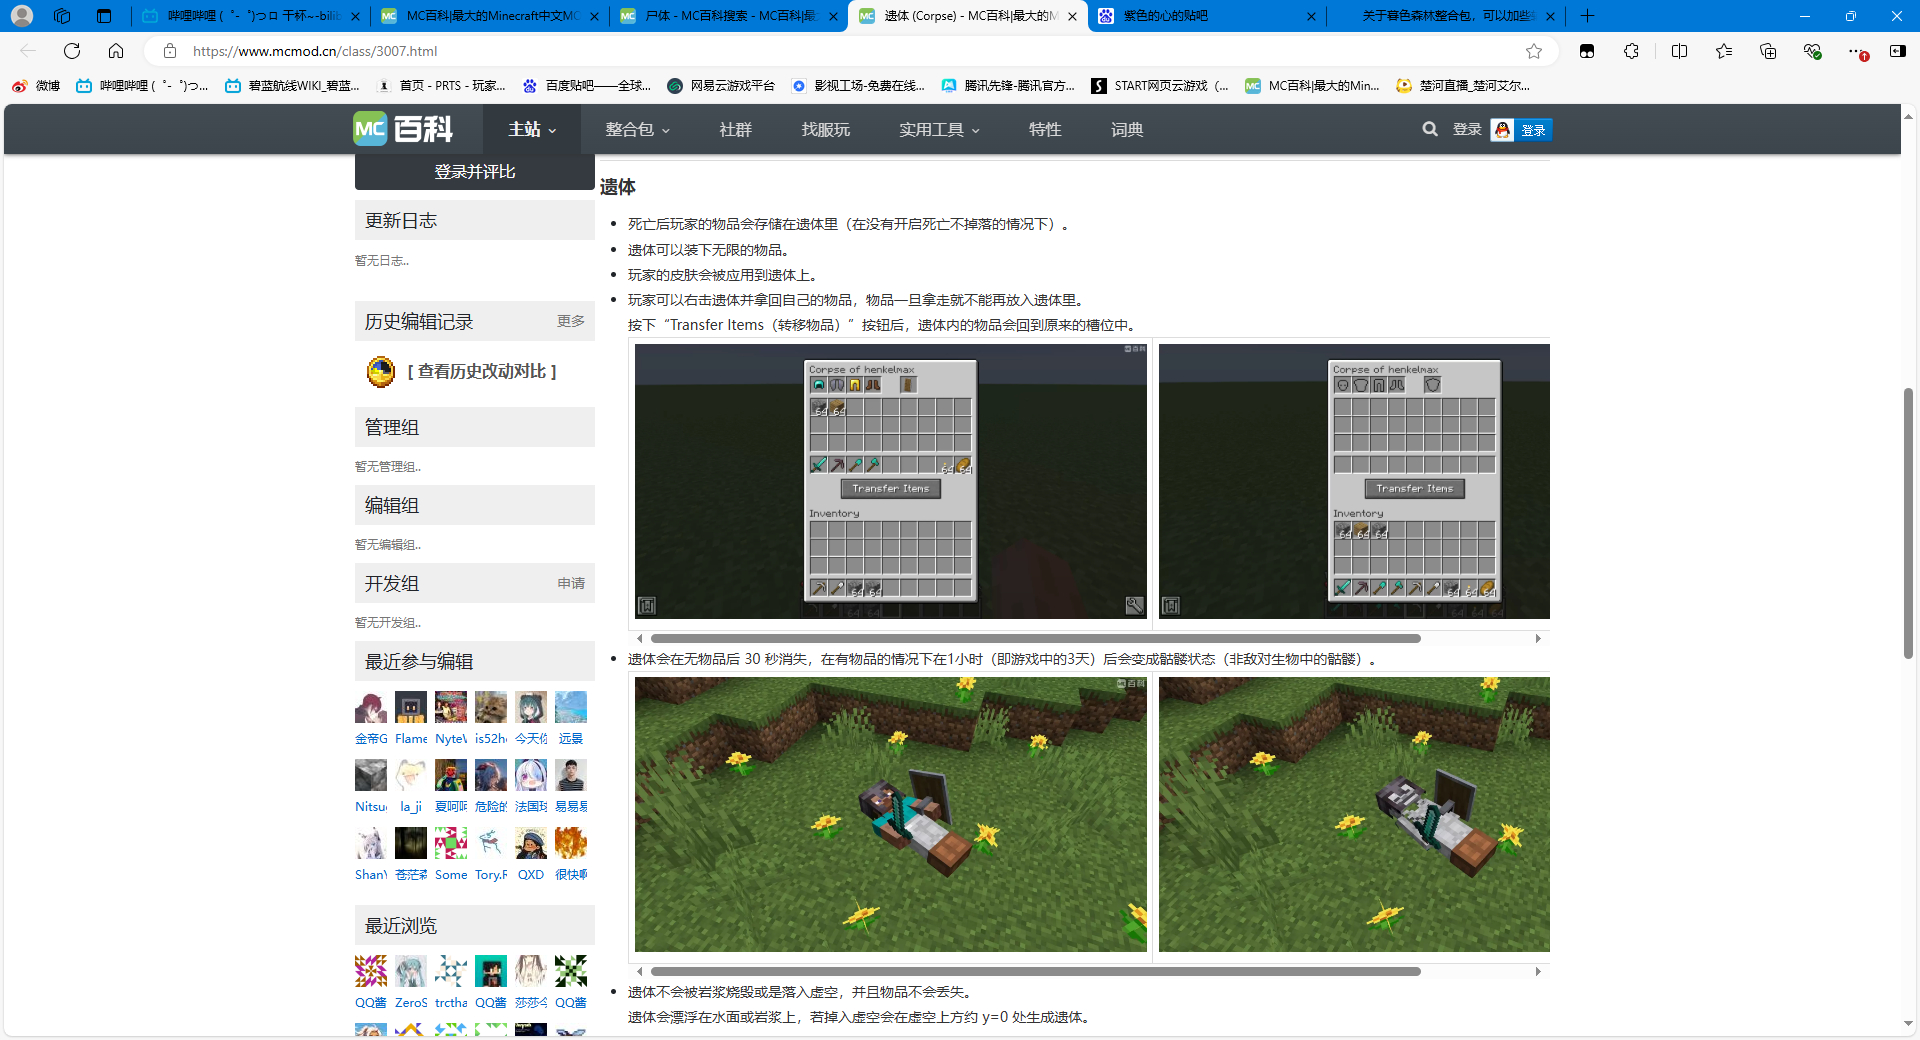Open 微博 bookmark
Viewport: 1920px width, 1040px height.
(x=36, y=86)
